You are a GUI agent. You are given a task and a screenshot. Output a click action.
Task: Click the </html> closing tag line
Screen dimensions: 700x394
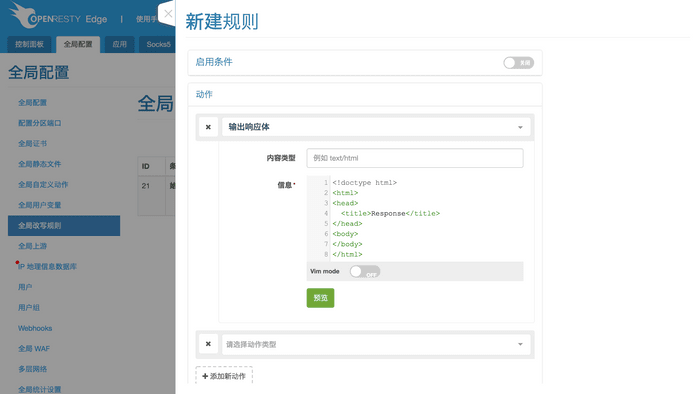[x=347, y=255]
